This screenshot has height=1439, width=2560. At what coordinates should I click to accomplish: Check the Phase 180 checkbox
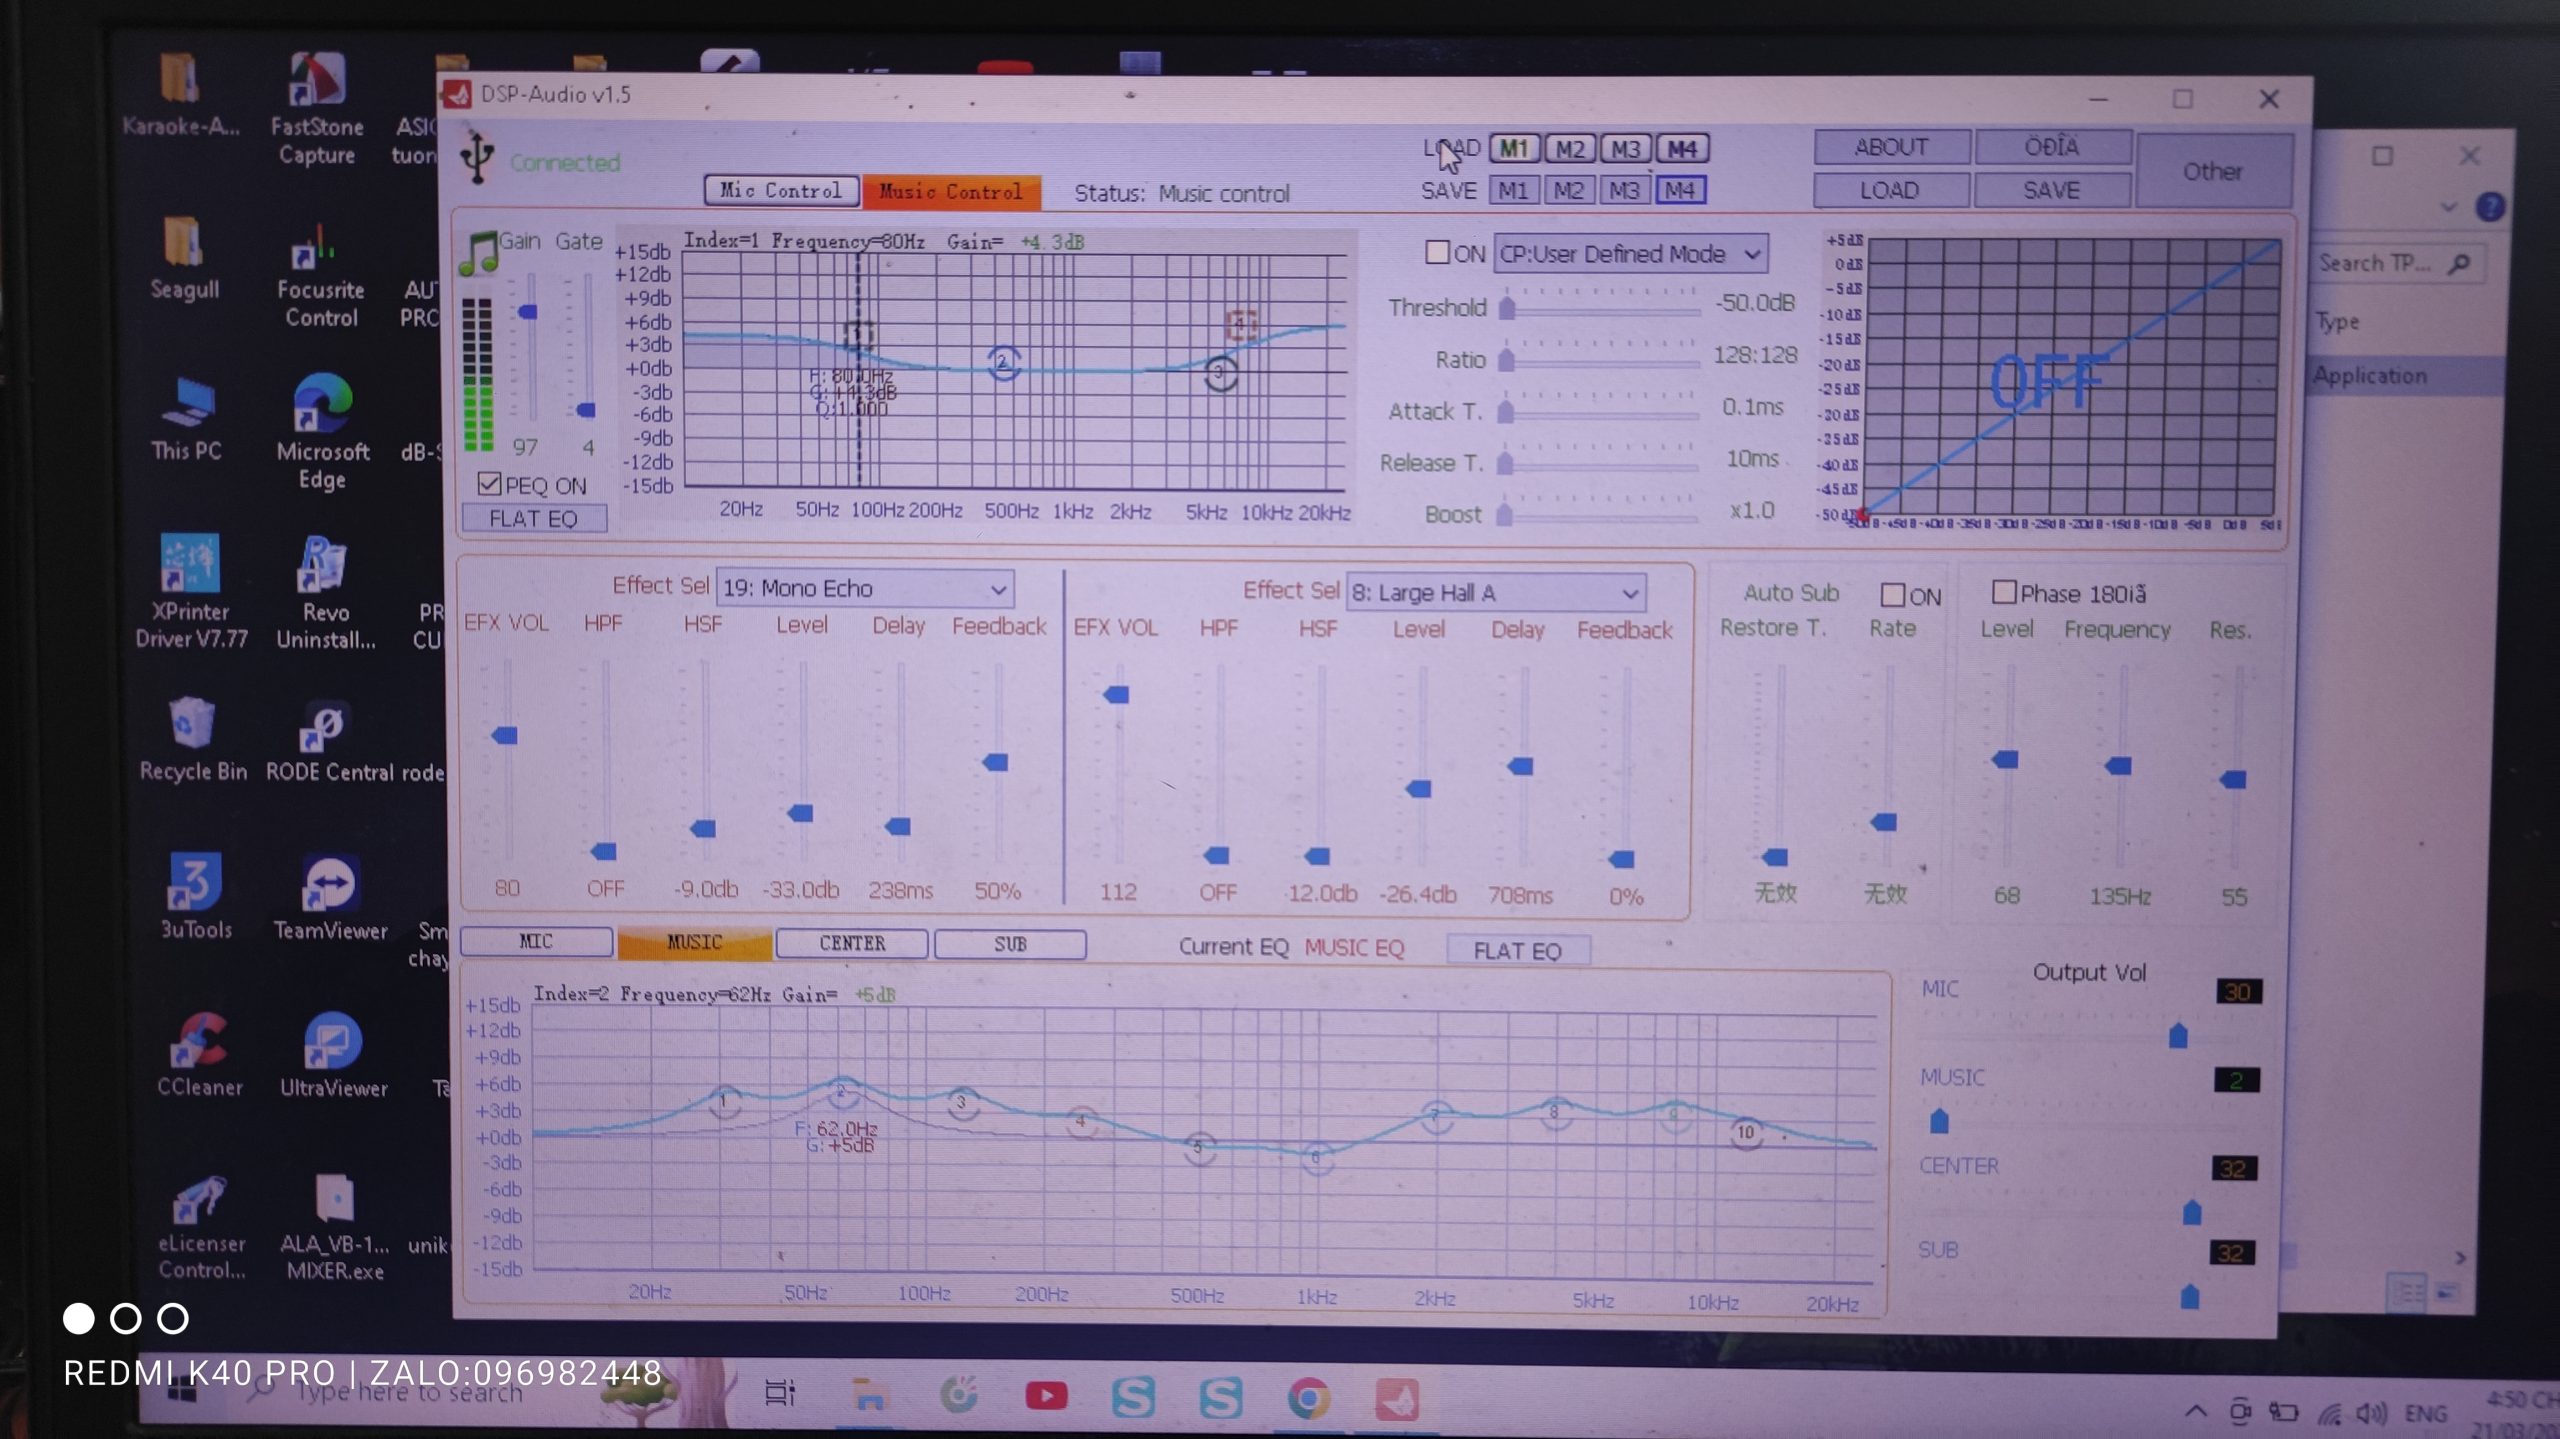point(2003,592)
